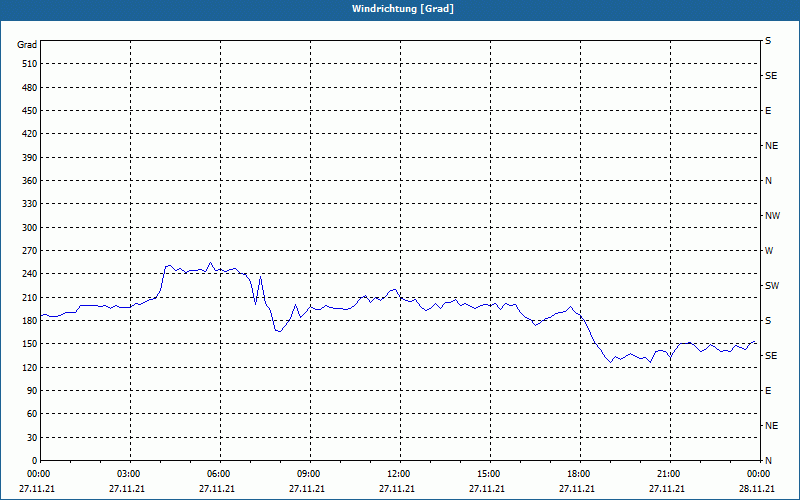Click the 120 degree axis label

pyautogui.click(x=29, y=368)
